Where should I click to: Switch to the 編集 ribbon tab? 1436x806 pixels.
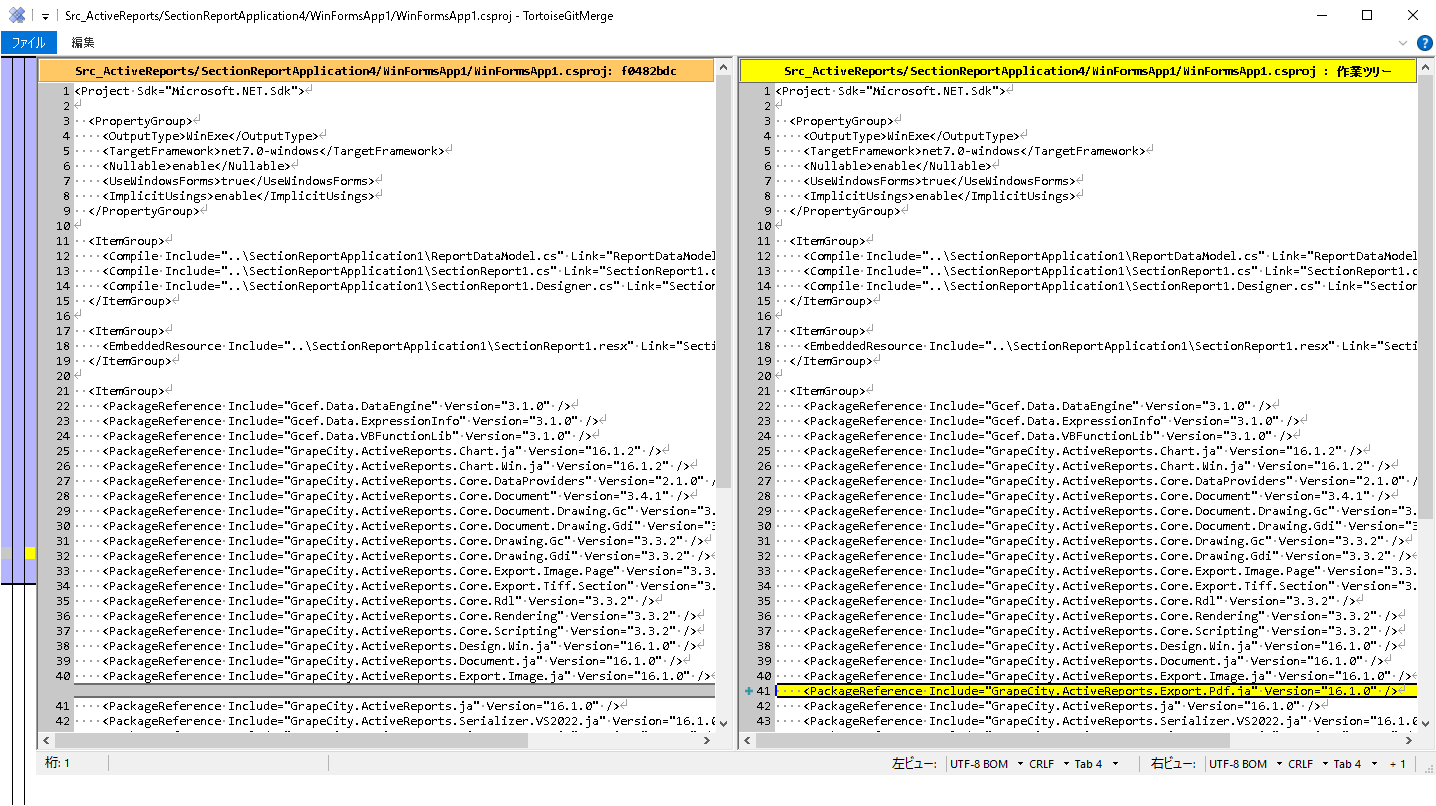81,42
